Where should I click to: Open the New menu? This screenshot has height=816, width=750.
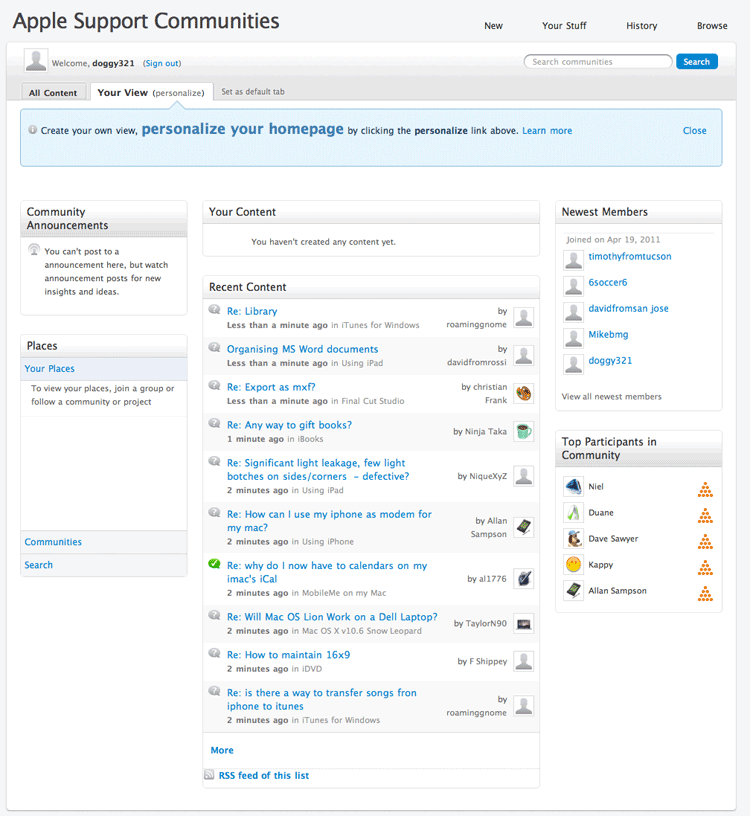point(493,26)
